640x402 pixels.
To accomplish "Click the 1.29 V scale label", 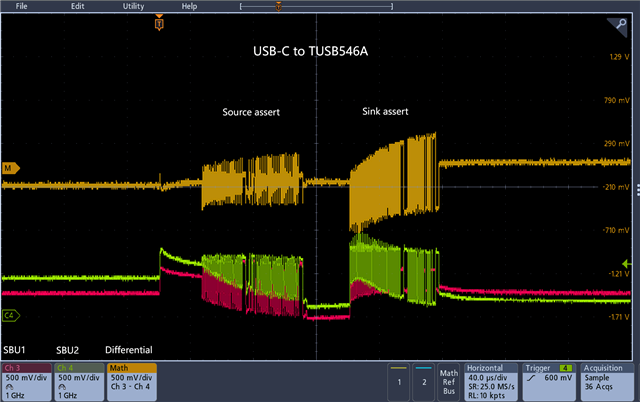I will click(619, 57).
